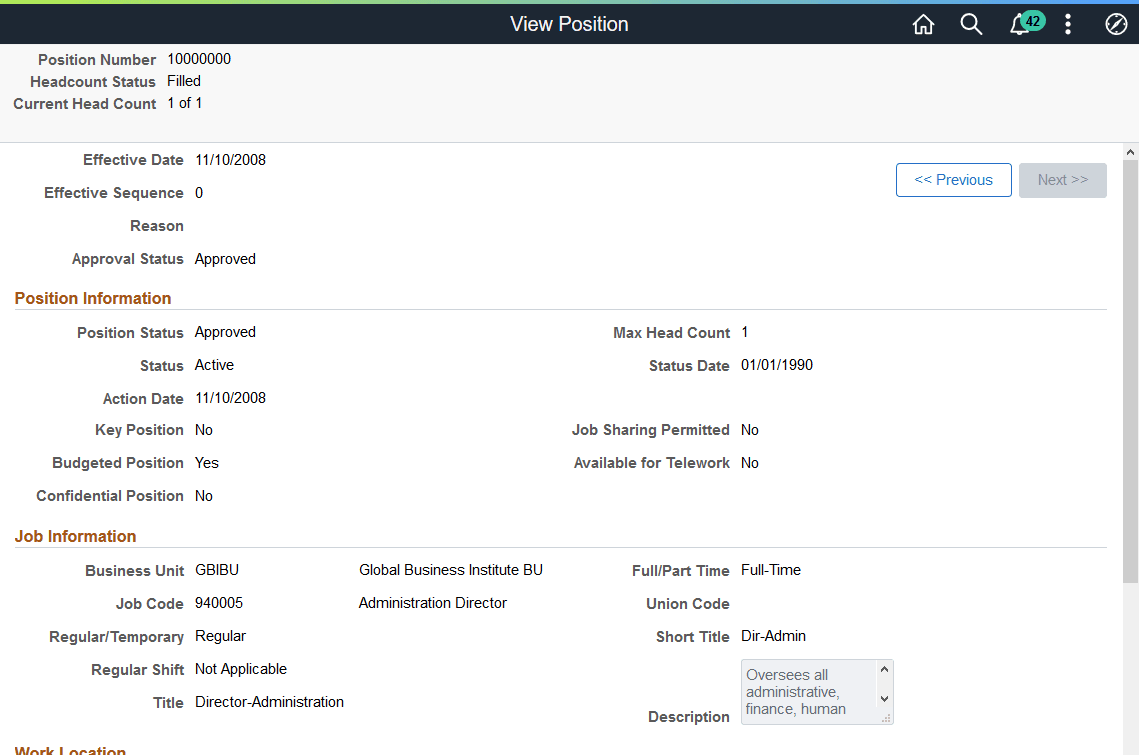This screenshot has width=1139, height=755.
Task: Open global Search
Action: 971,24
